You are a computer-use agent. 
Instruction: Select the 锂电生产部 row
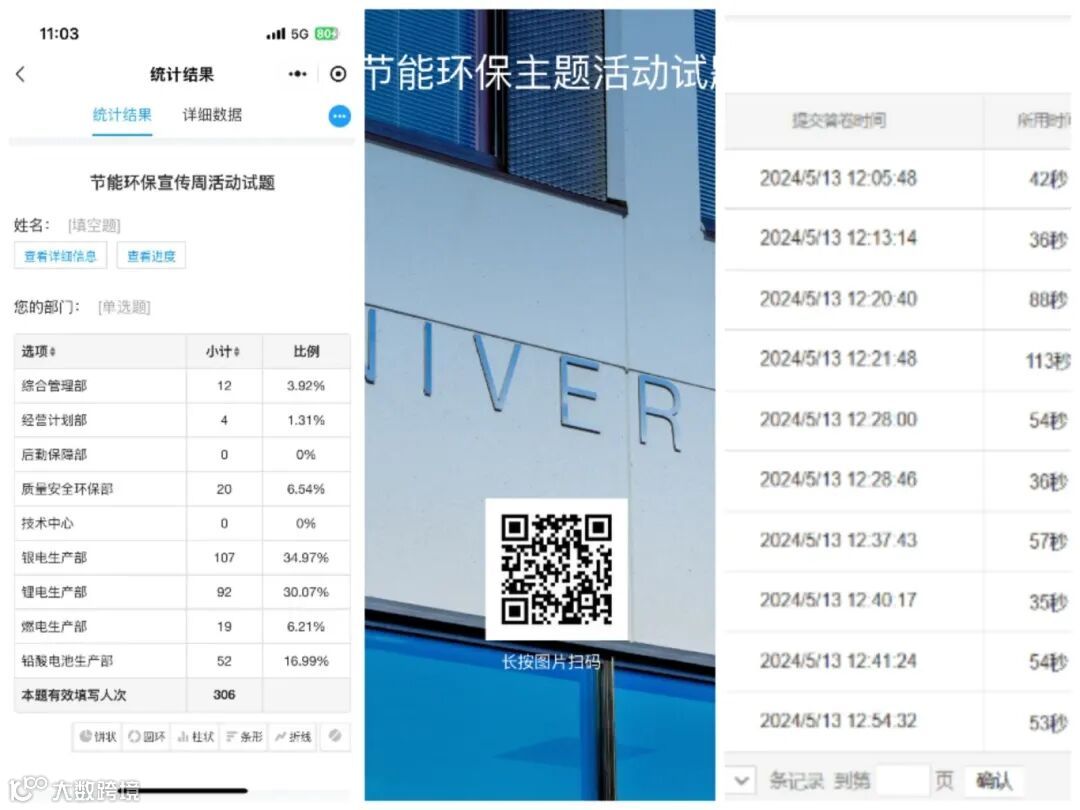point(183,592)
